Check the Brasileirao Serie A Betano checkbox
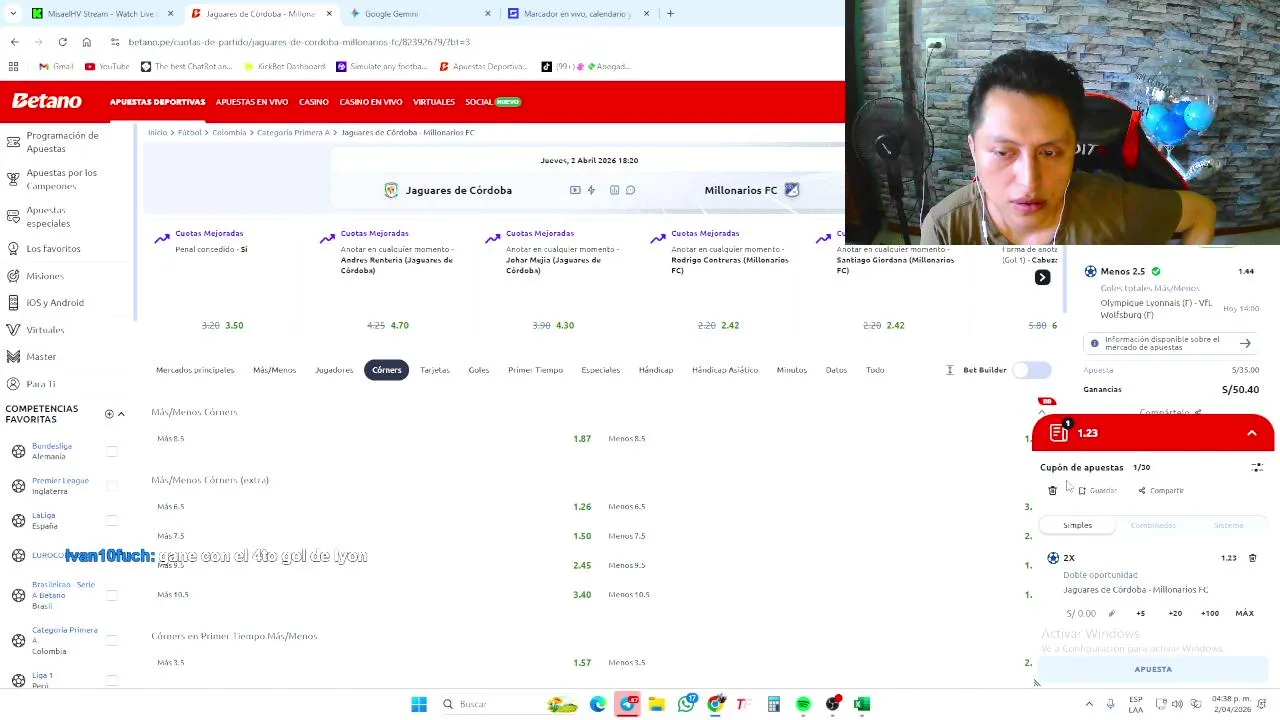Viewport: 1280px width, 720px height. (112, 595)
